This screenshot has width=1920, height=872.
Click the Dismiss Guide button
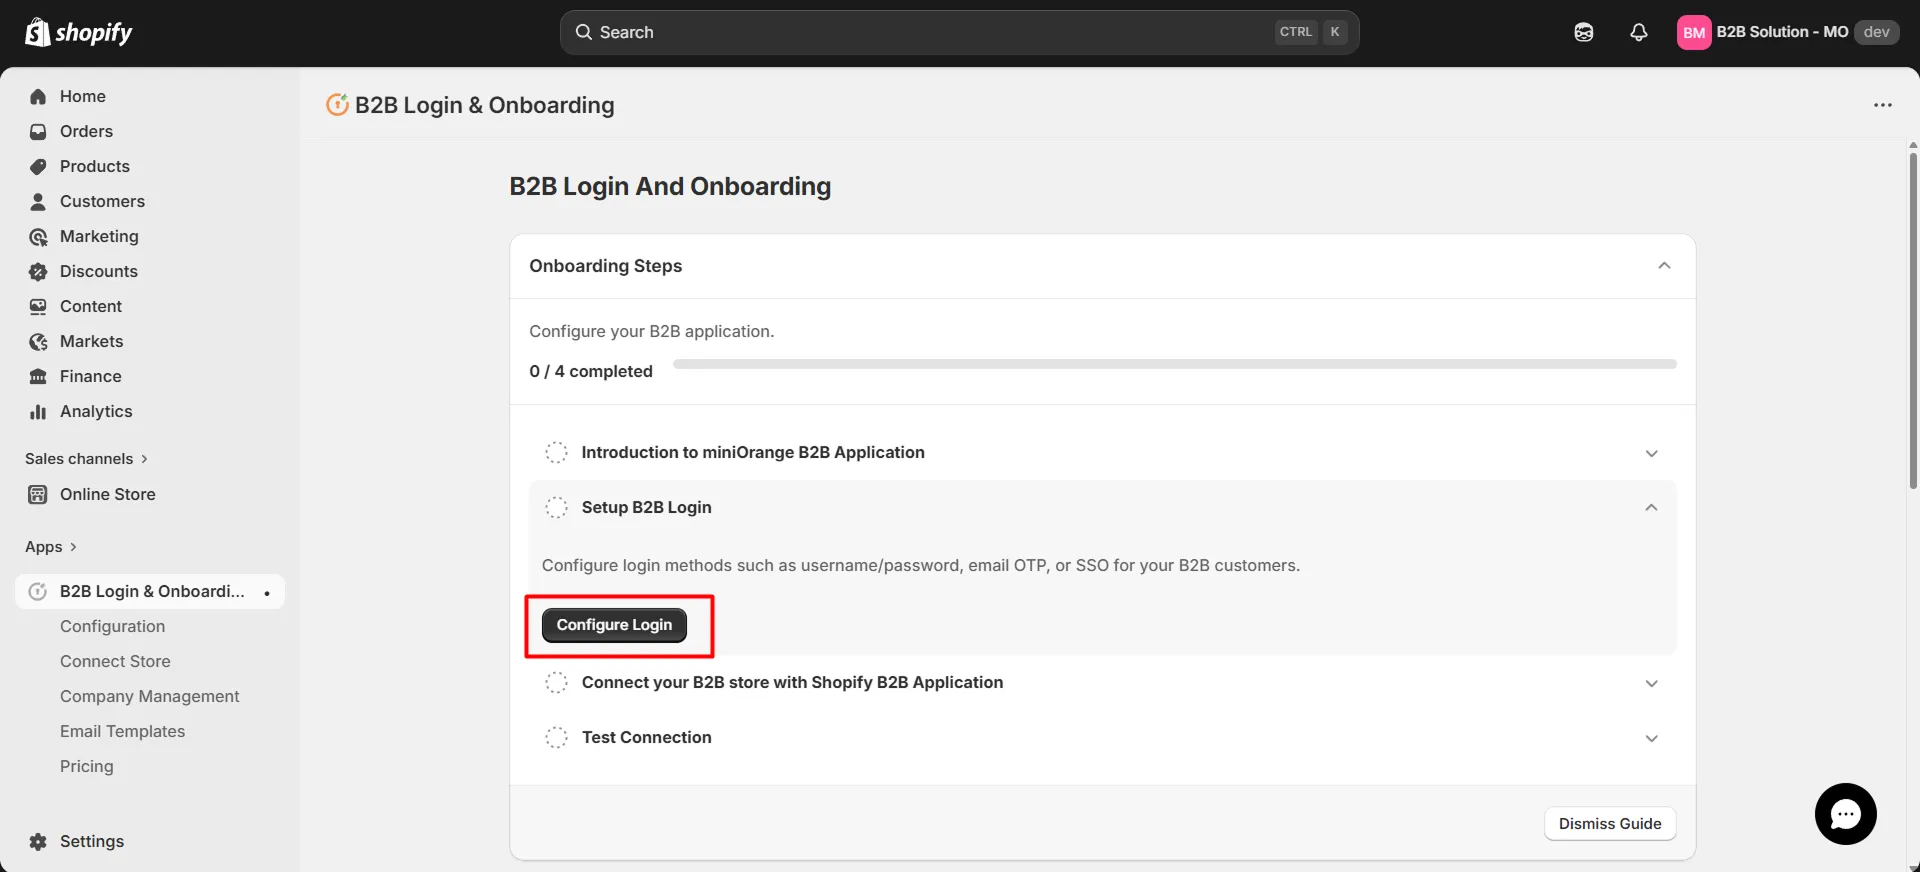point(1609,823)
